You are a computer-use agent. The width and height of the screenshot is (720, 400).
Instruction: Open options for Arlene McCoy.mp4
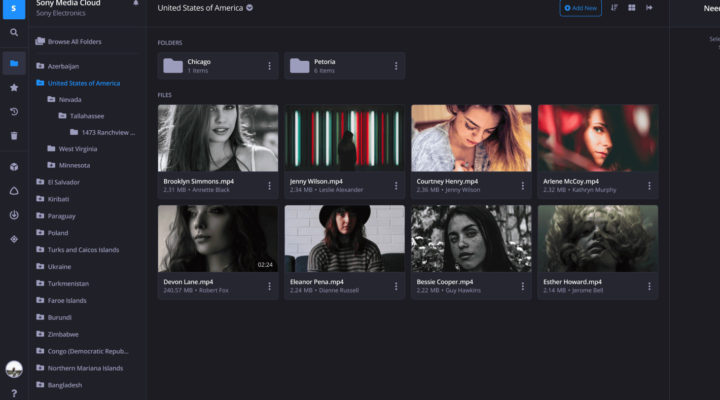tap(649, 186)
